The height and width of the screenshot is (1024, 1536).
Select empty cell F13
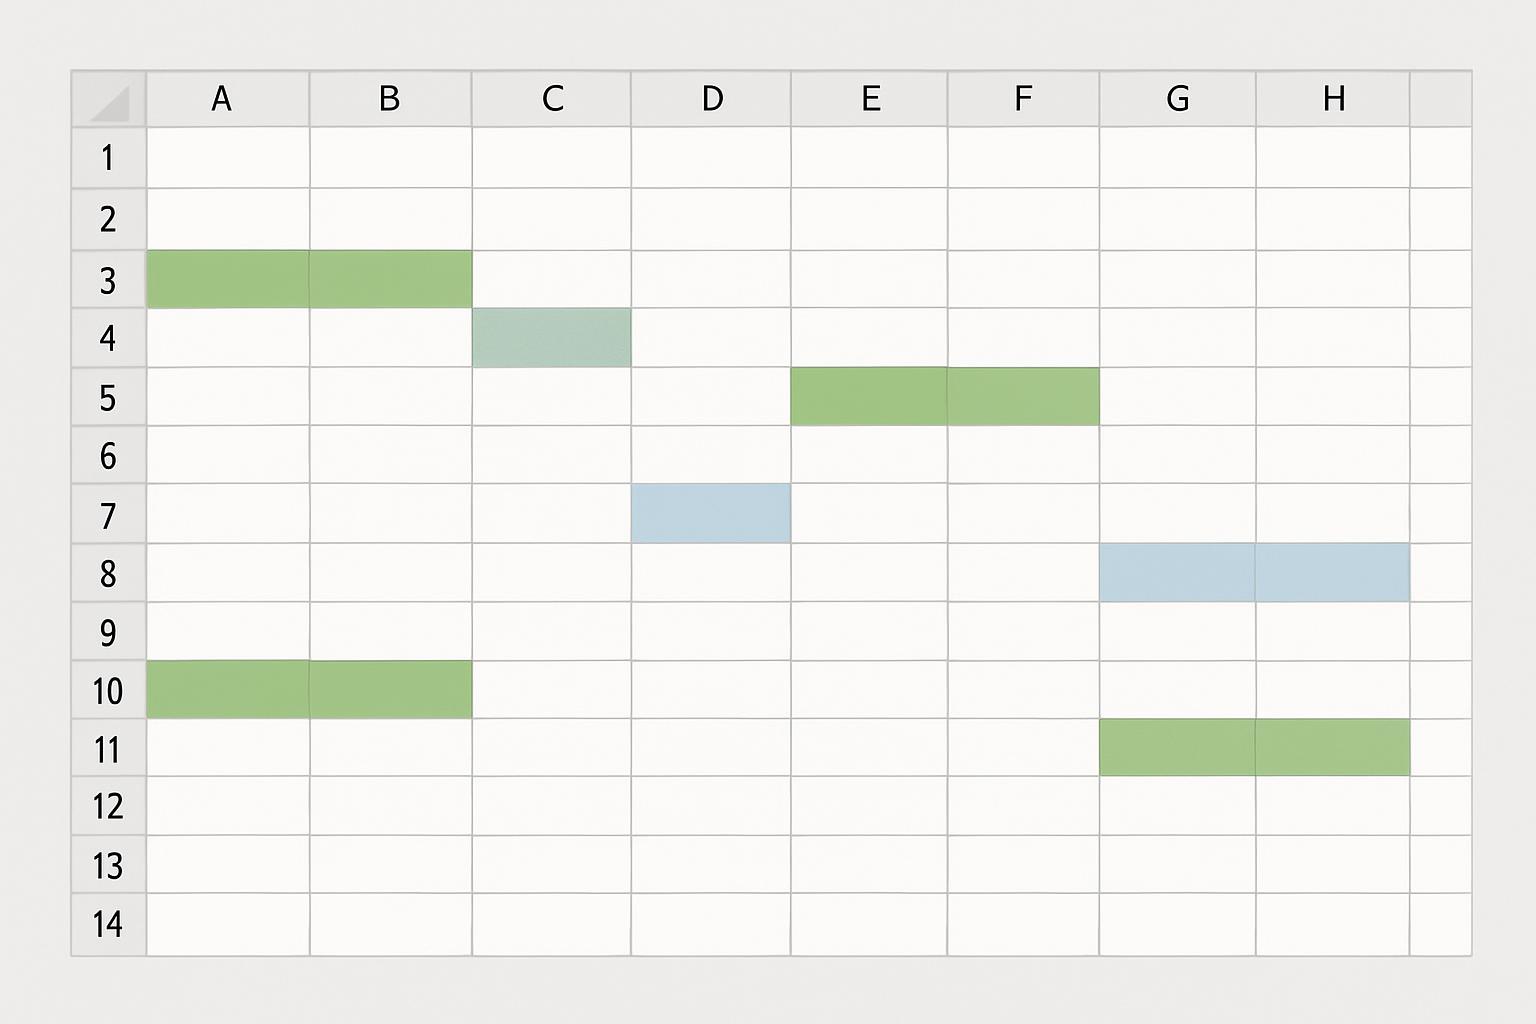click(x=1023, y=865)
